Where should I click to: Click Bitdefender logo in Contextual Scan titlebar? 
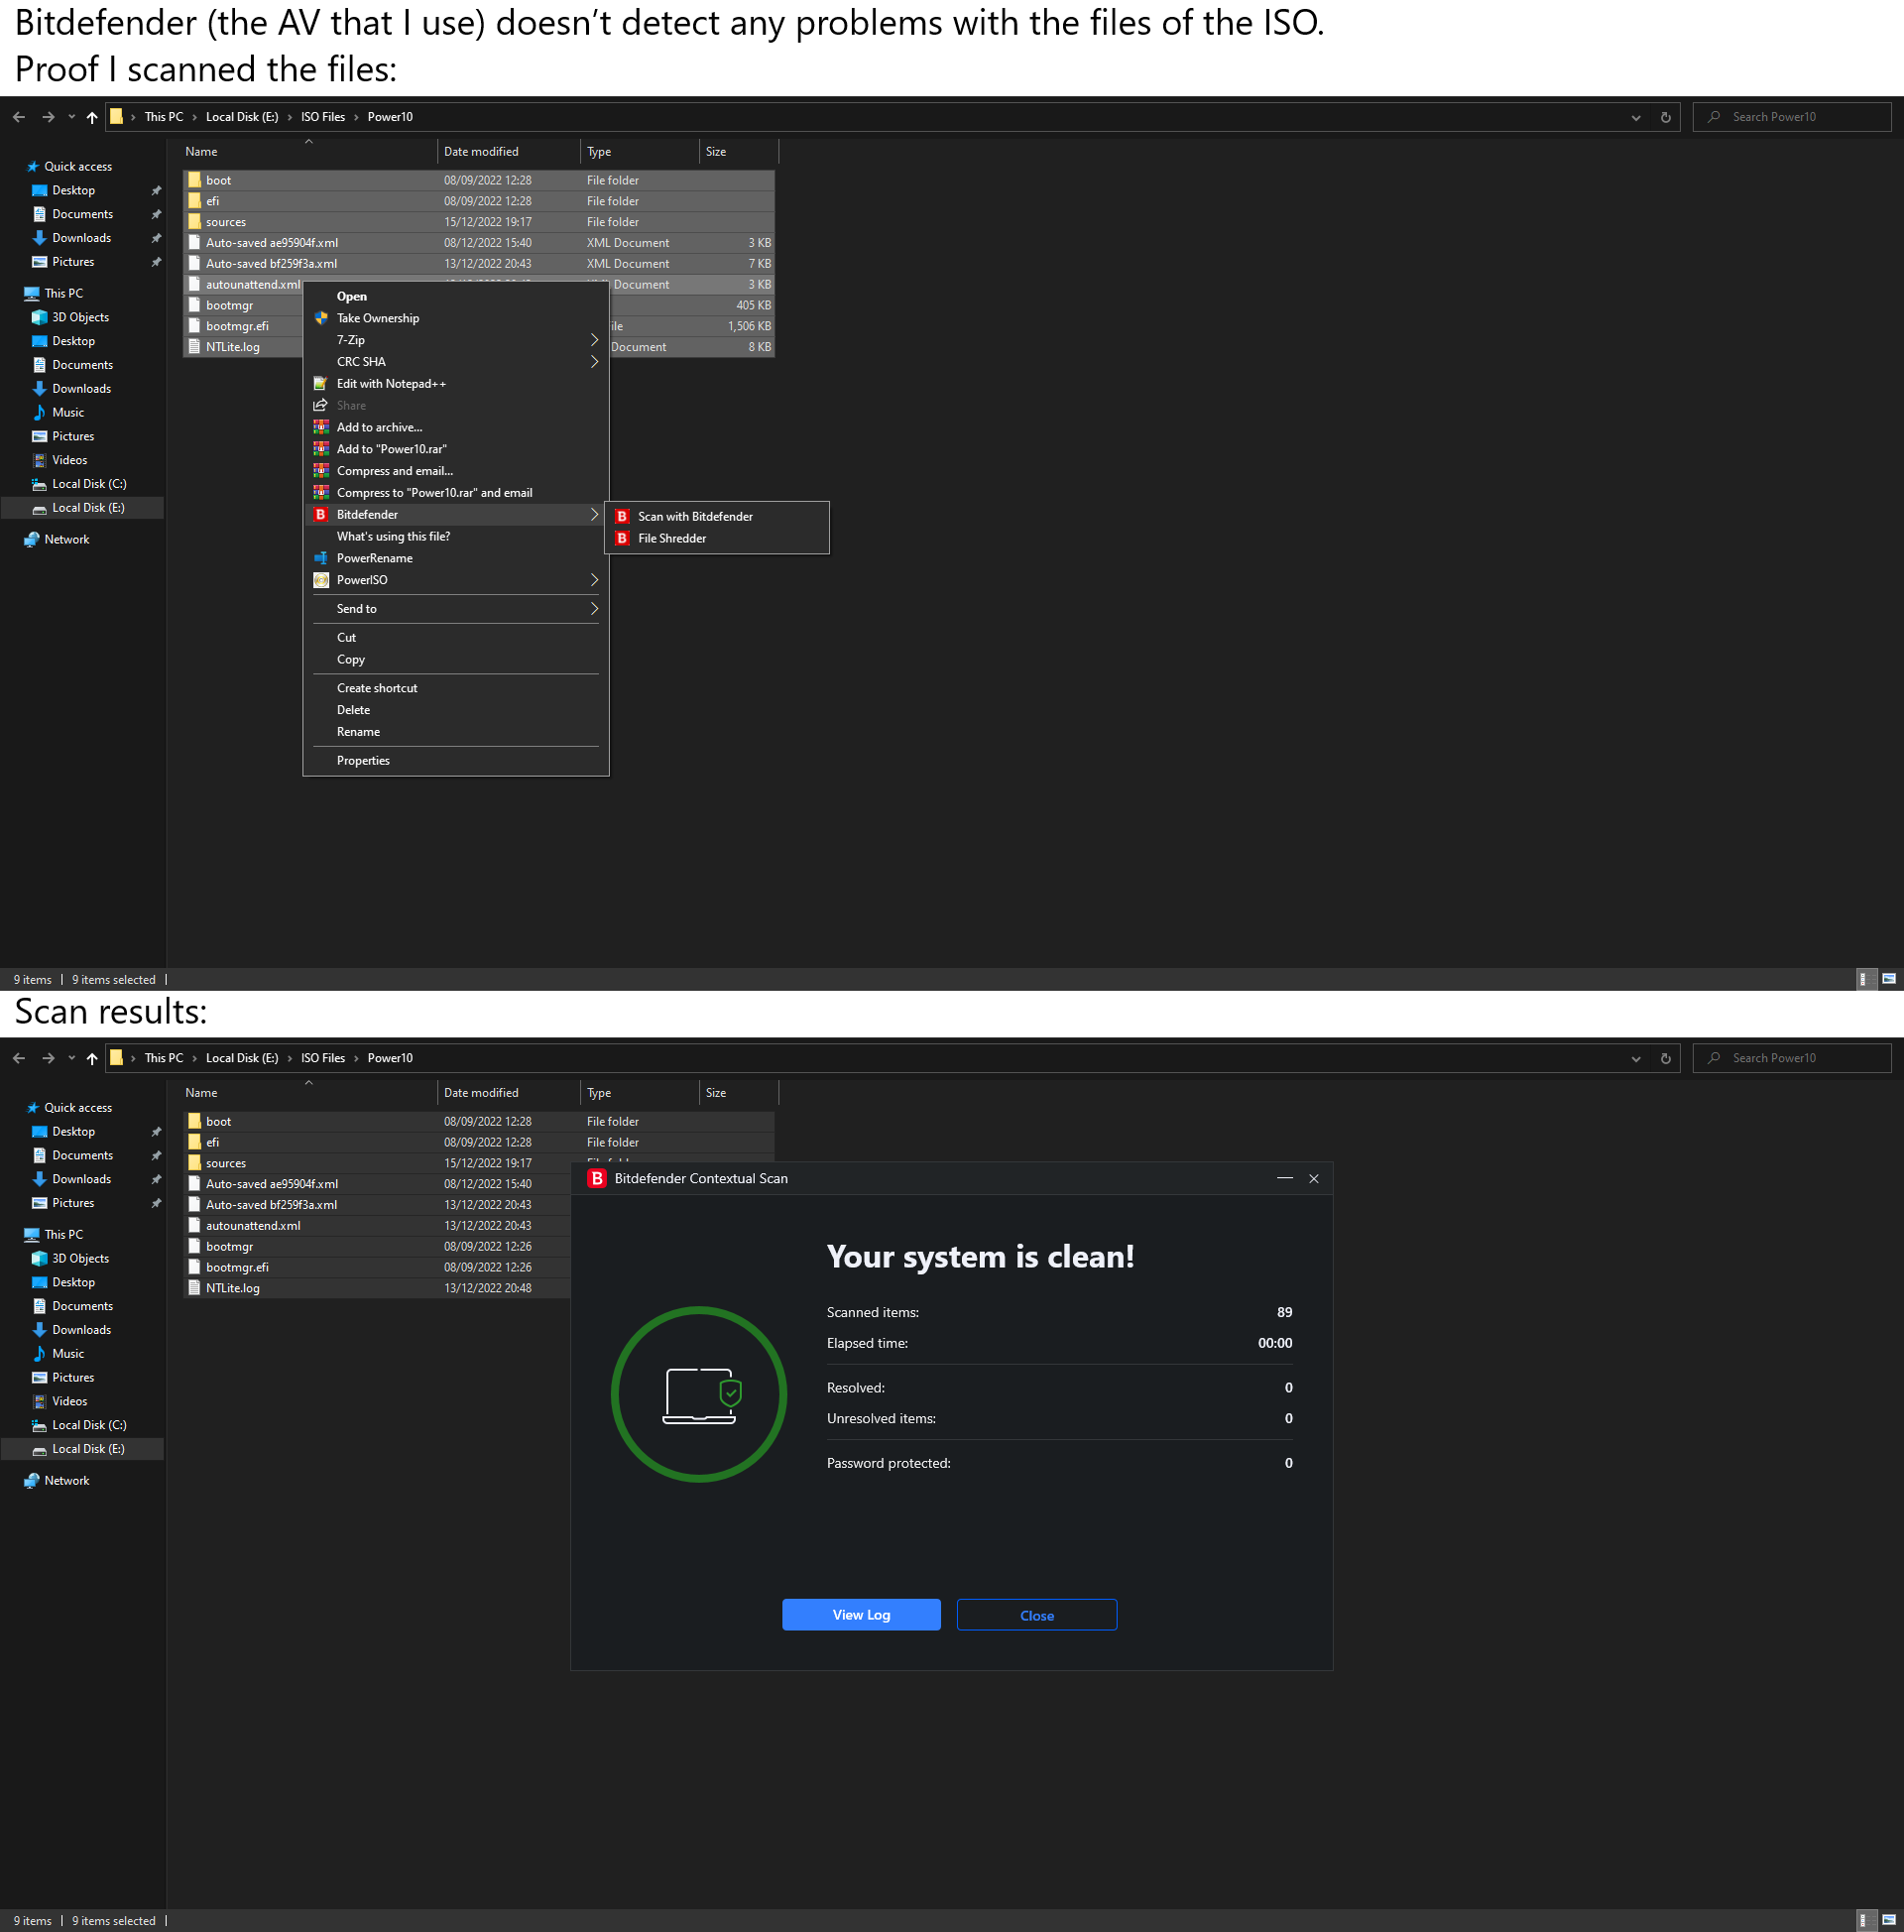click(597, 1178)
